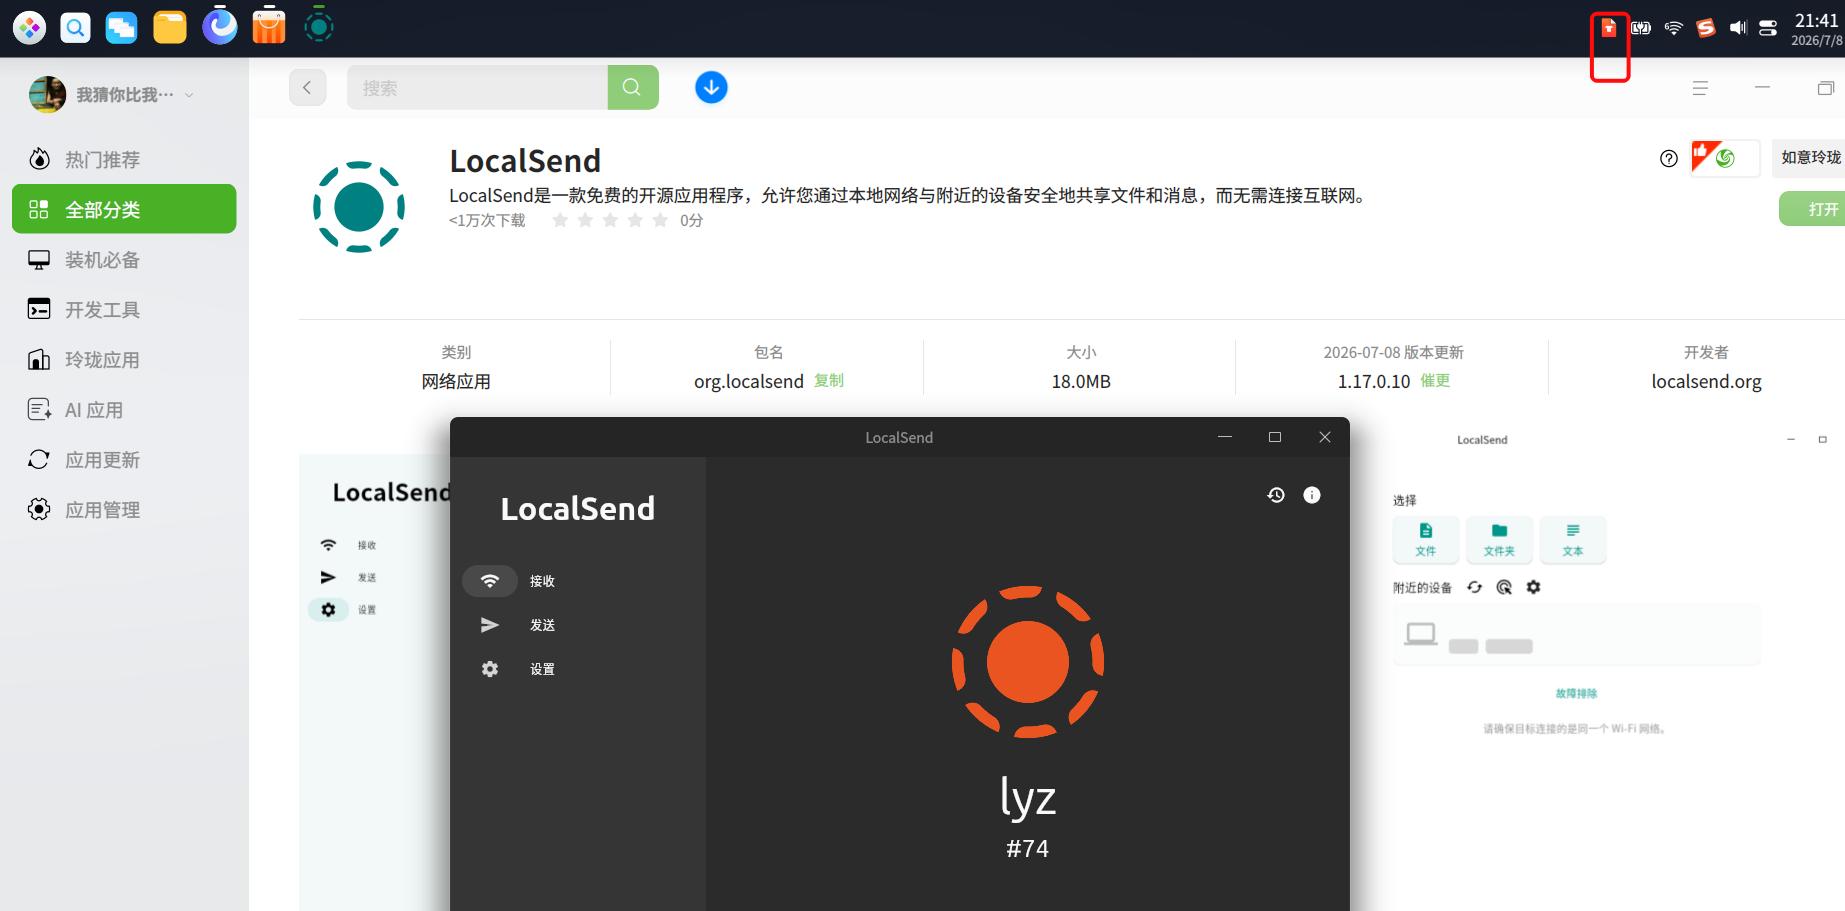Click the green search magnifier button
This screenshot has height=911, width=1845.
[x=633, y=87]
